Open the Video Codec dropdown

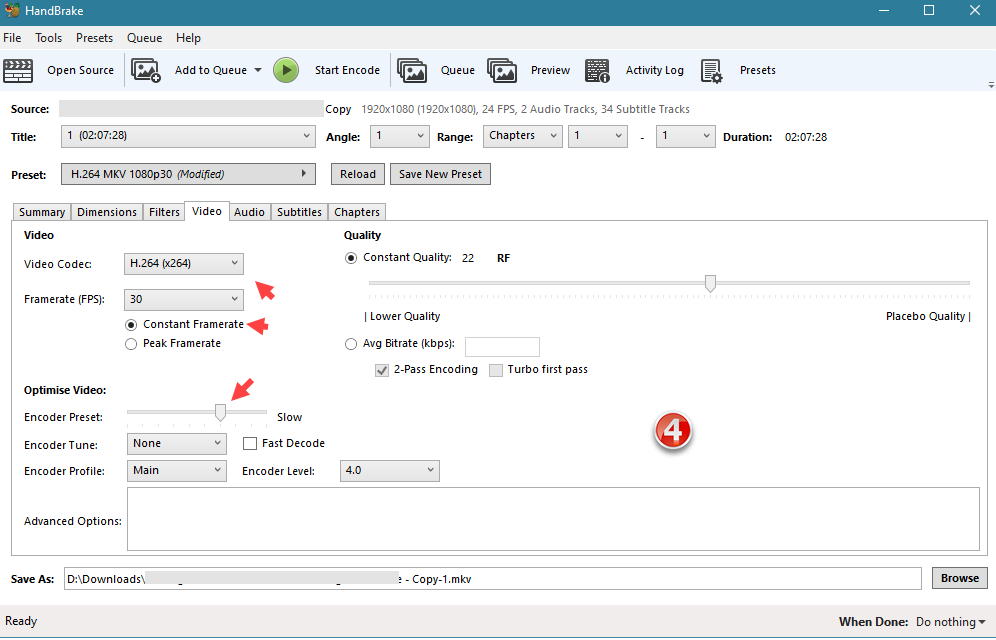pos(184,263)
